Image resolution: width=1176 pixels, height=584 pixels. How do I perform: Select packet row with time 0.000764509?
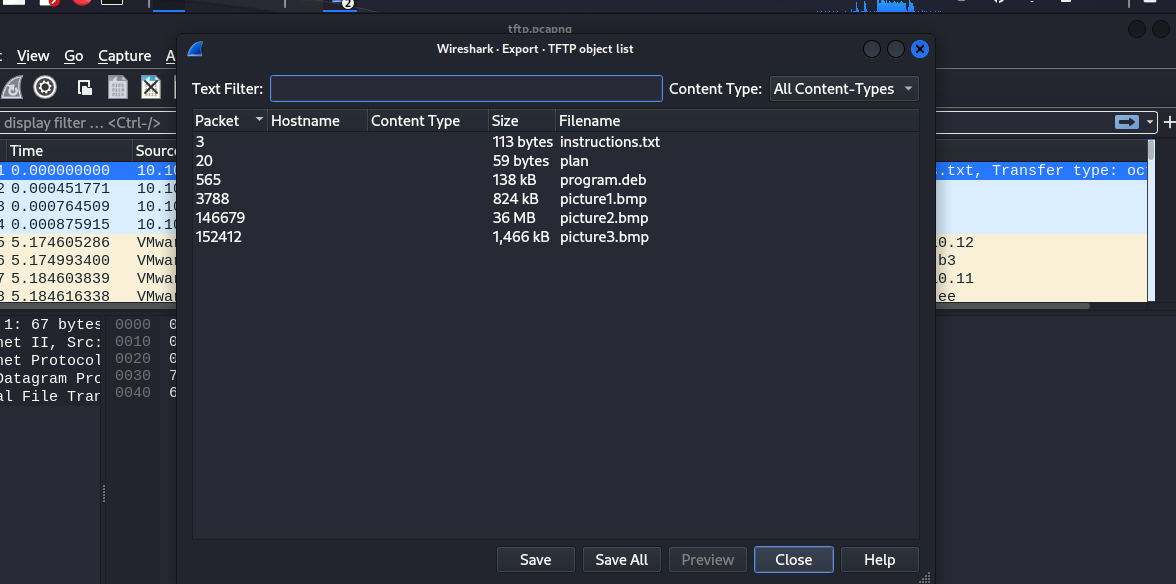click(88, 207)
